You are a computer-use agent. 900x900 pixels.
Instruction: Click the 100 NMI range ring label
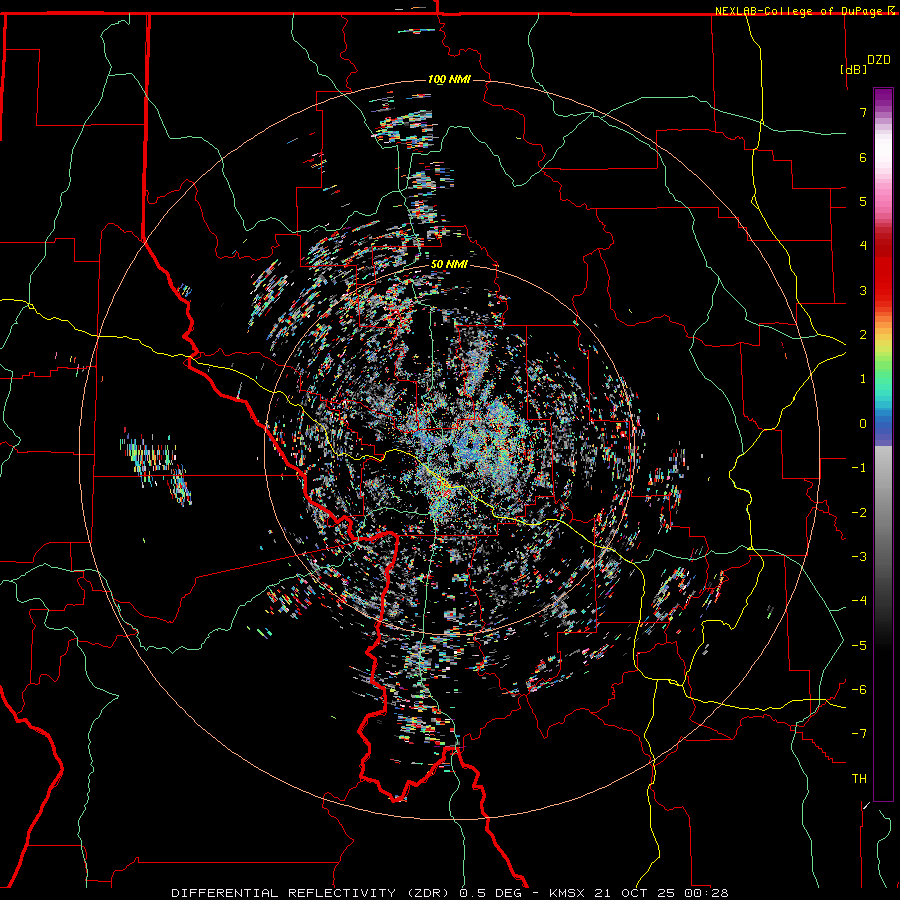(x=449, y=79)
